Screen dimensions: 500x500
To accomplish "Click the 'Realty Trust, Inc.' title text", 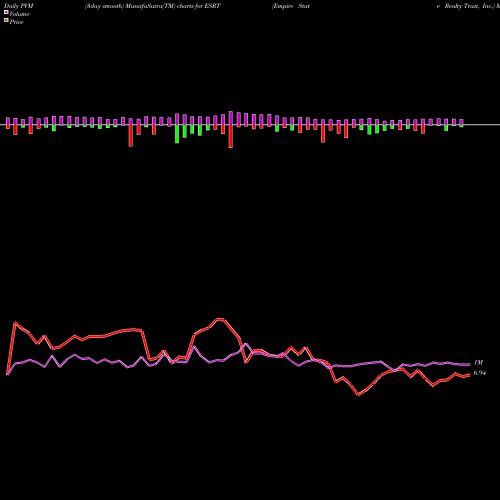I will pyautogui.click(x=470, y=6).
